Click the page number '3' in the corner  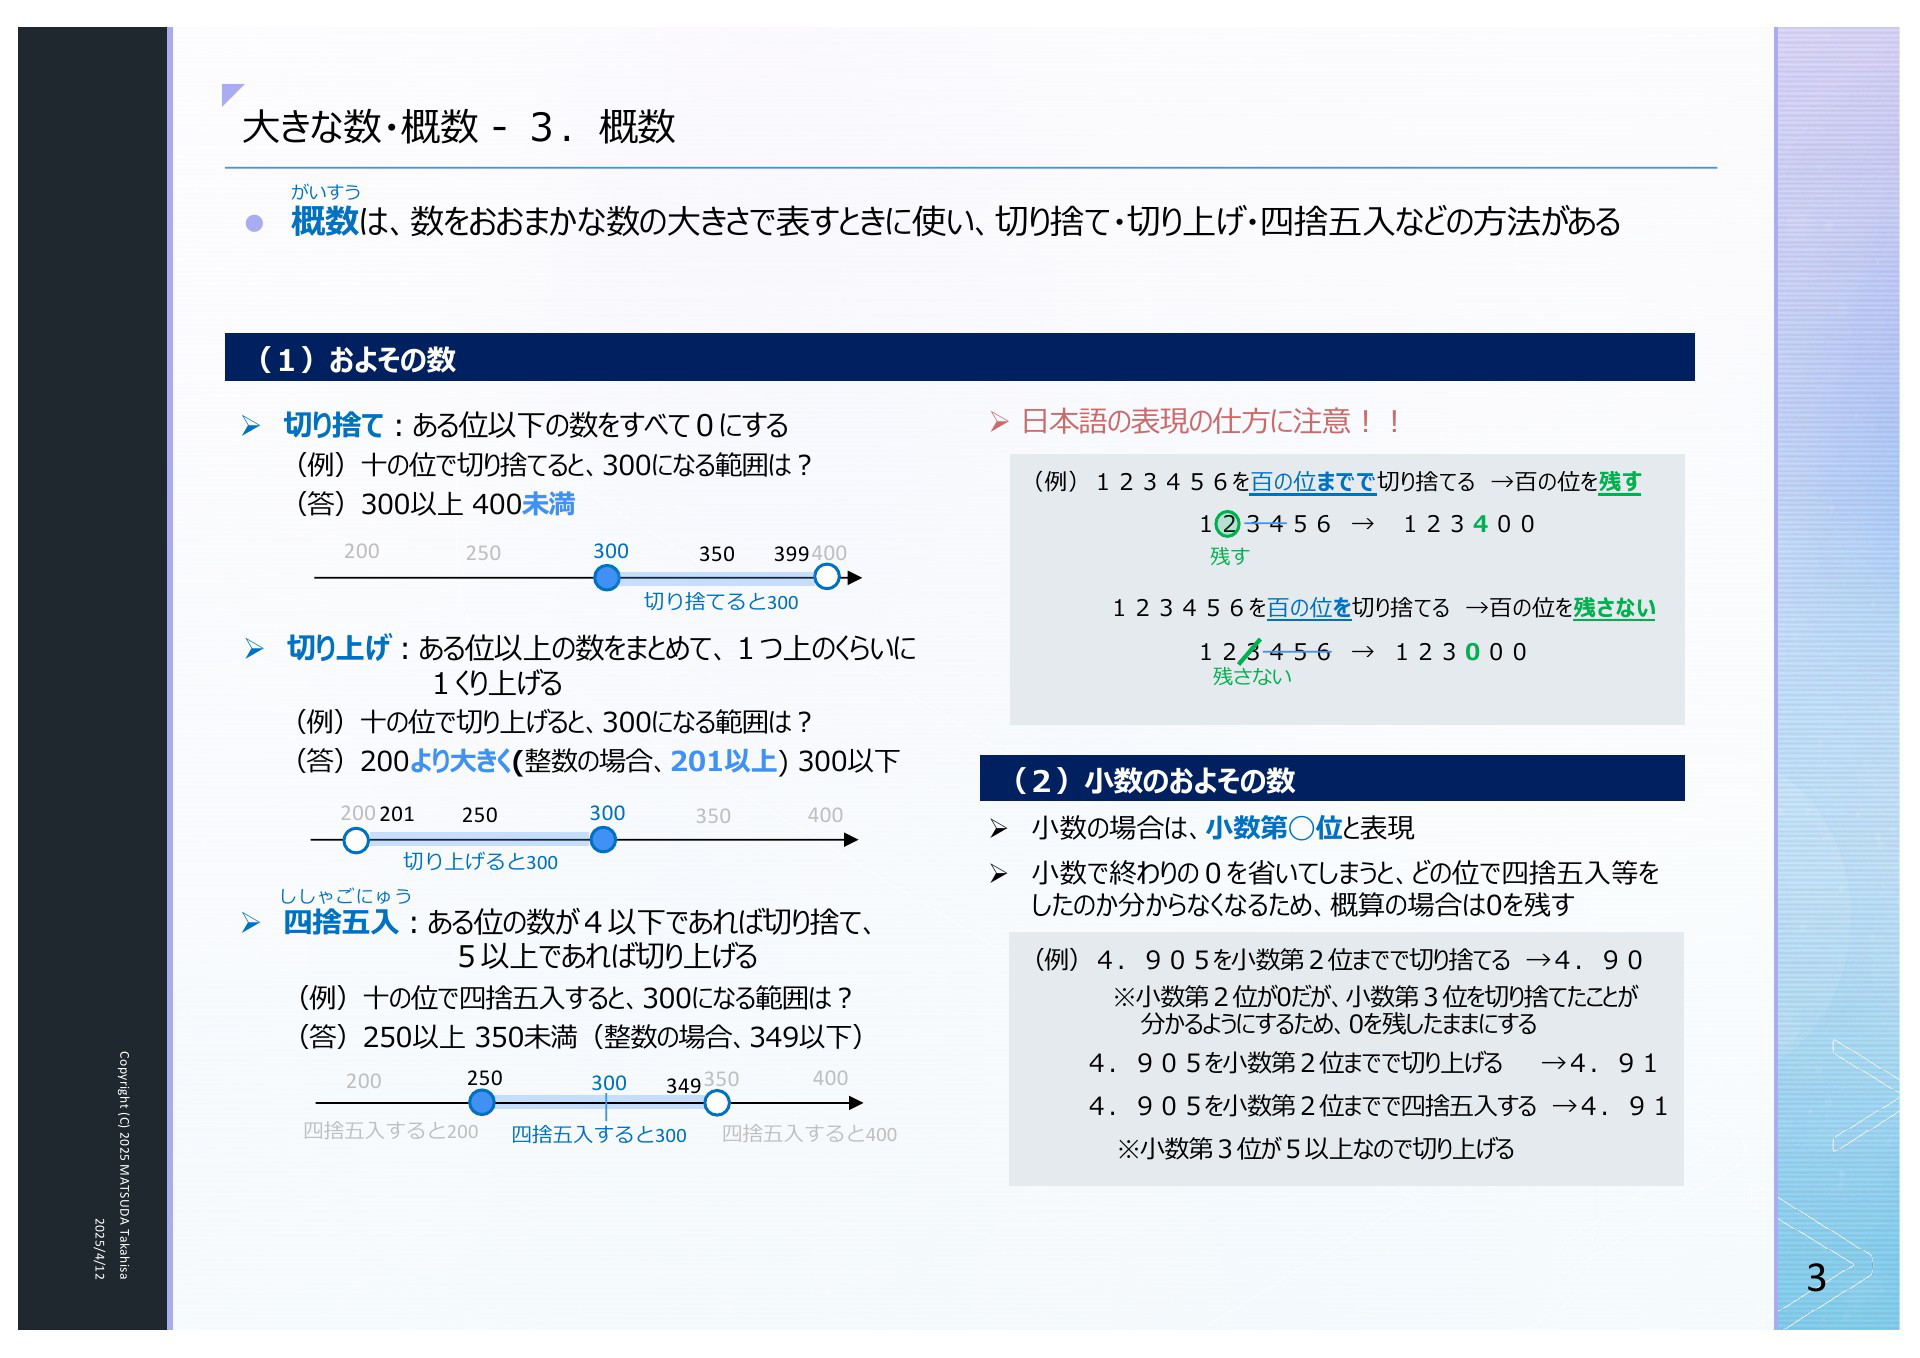[1816, 1277]
